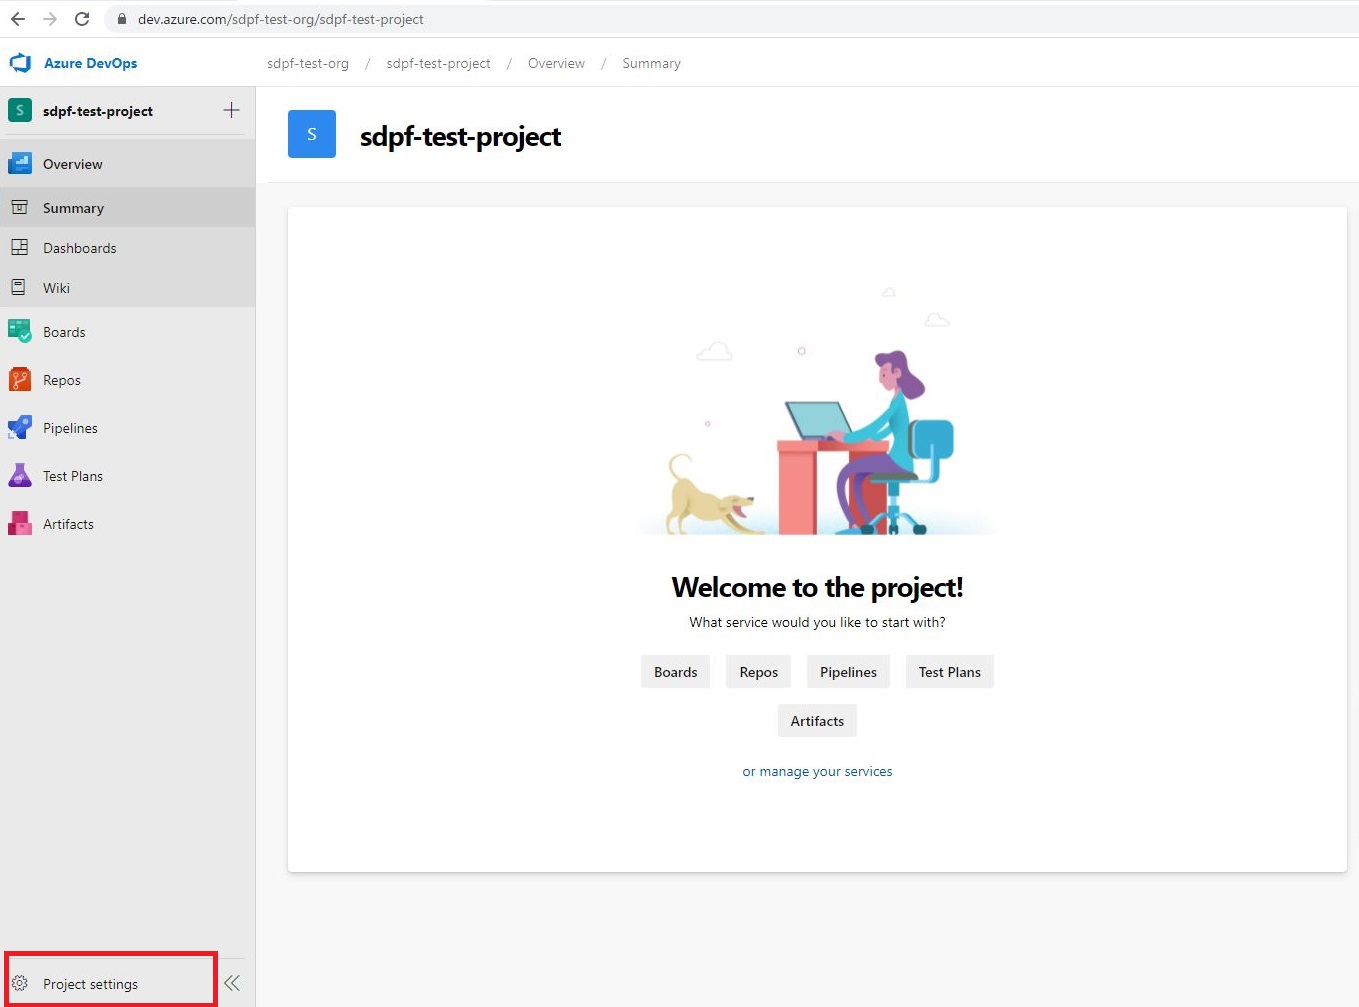Click the Test Plans flask icon
The height and width of the screenshot is (1007, 1359).
coord(20,475)
